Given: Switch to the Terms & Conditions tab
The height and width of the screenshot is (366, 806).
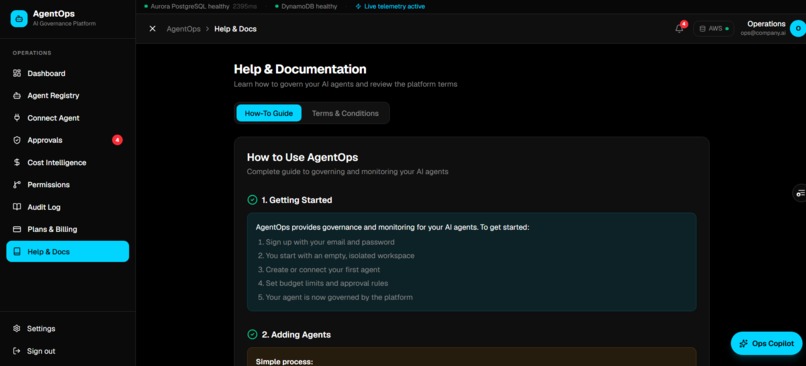Looking at the screenshot, I should coord(345,113).
